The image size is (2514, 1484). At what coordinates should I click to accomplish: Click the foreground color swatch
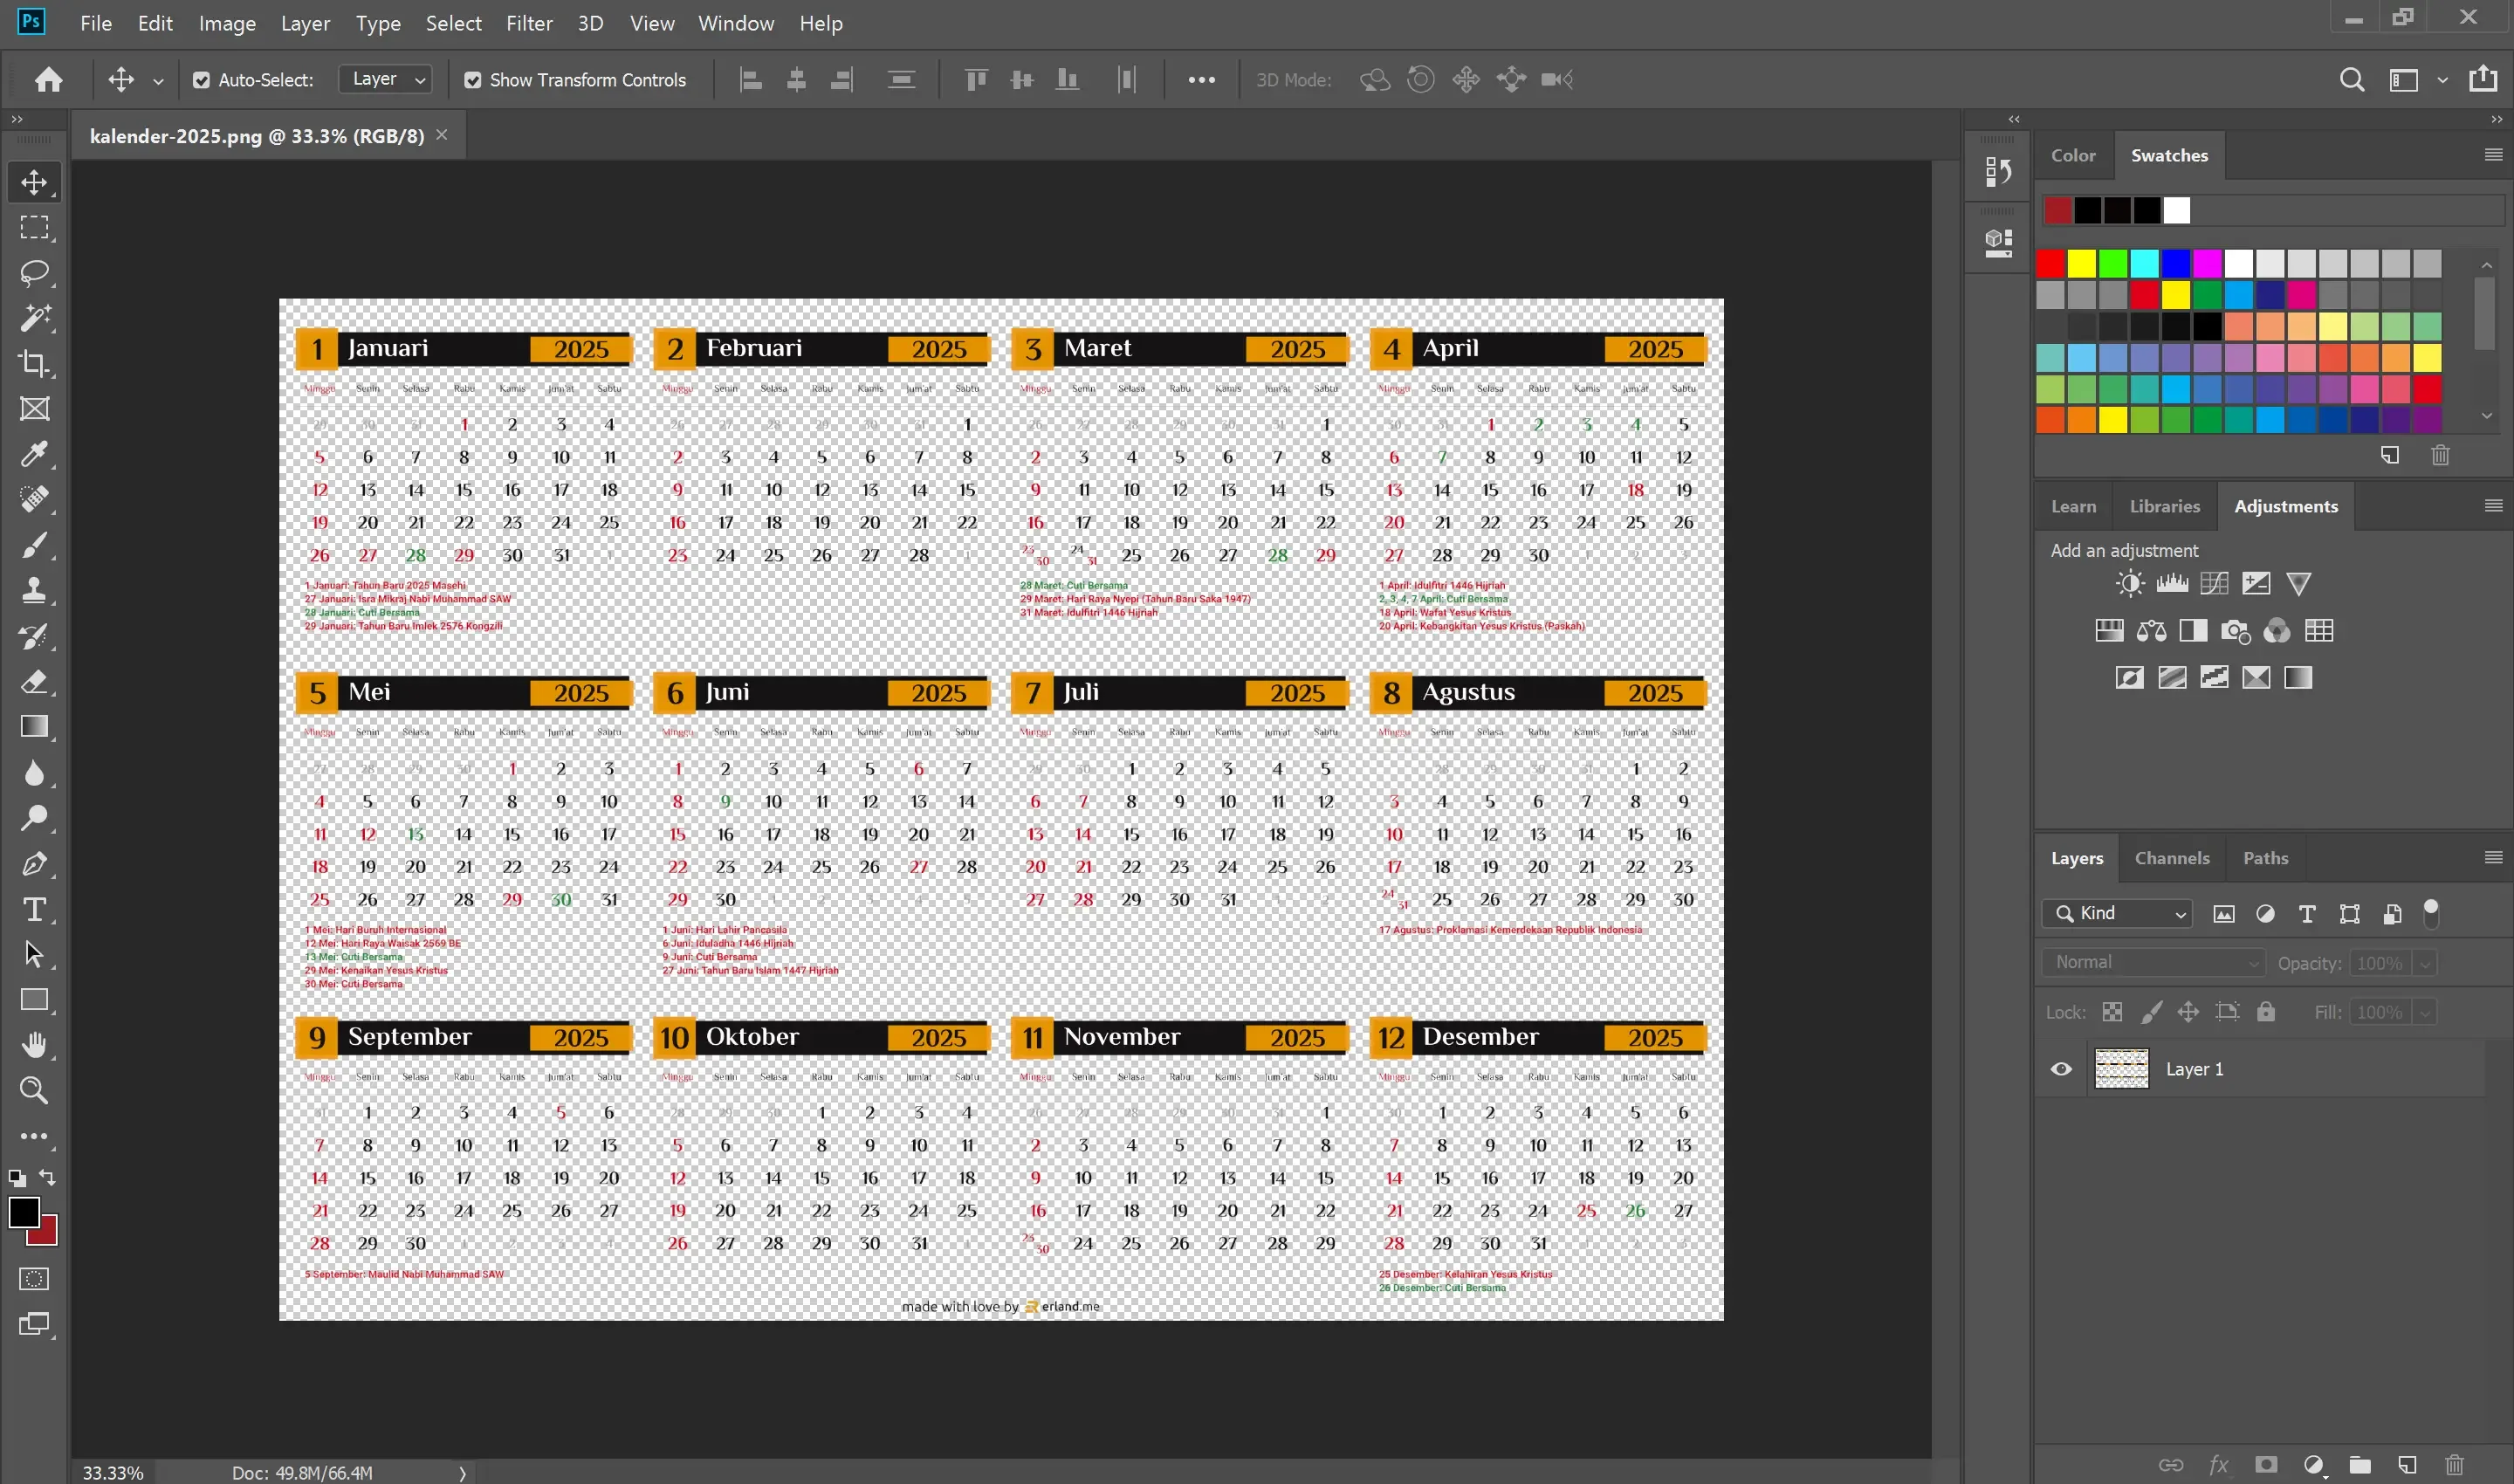[24, 1212]
